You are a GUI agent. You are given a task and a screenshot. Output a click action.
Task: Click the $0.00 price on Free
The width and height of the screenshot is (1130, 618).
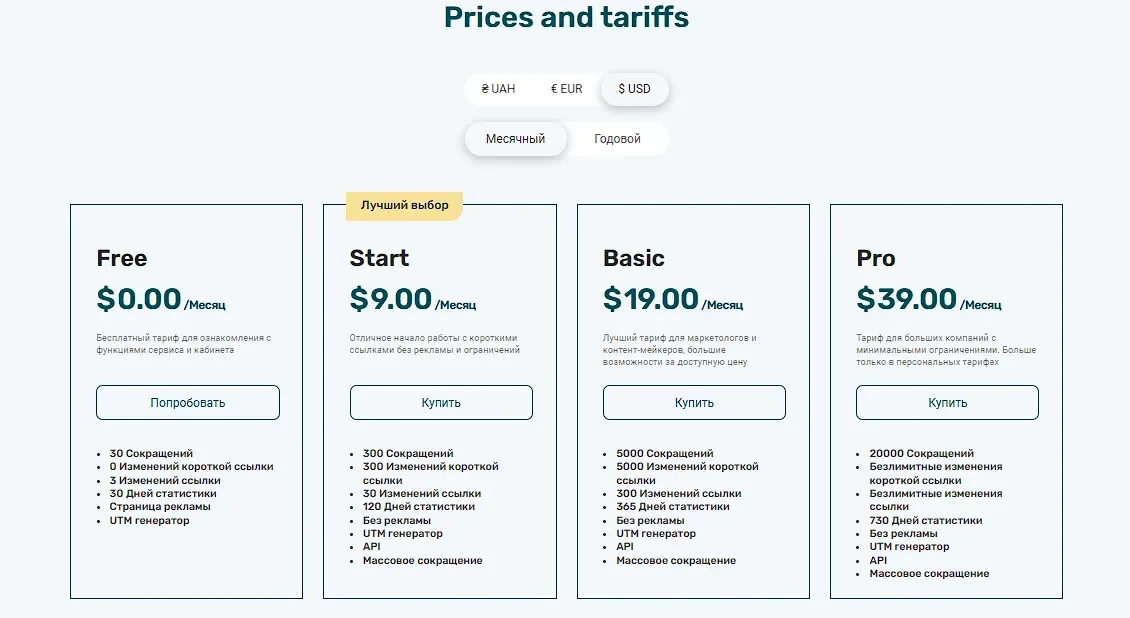[x=139, y=298]
